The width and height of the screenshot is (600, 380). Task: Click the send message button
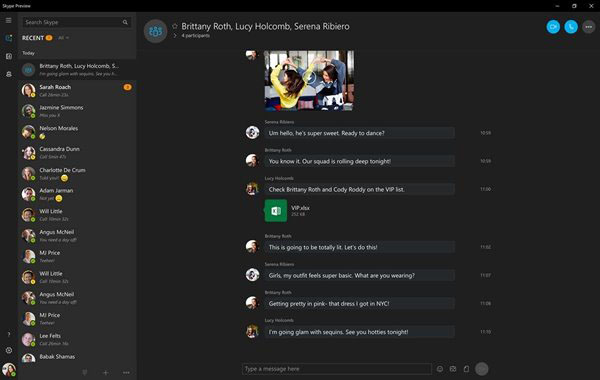pyautogui.click(x=482, y=369)
